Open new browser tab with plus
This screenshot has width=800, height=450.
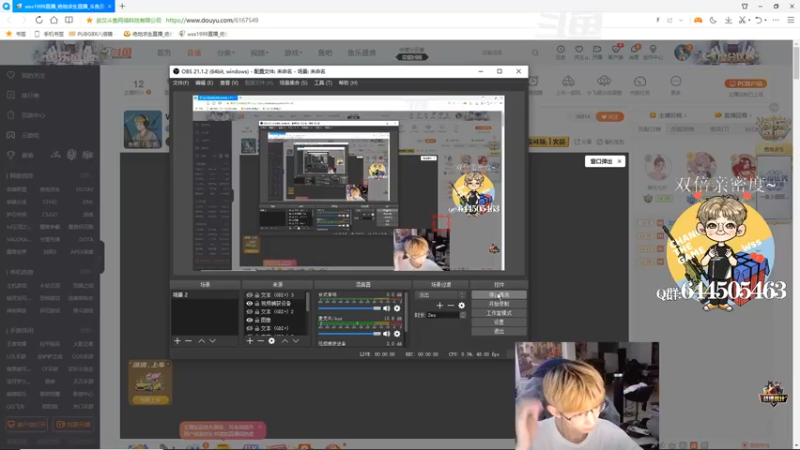(x=122, y=6)
